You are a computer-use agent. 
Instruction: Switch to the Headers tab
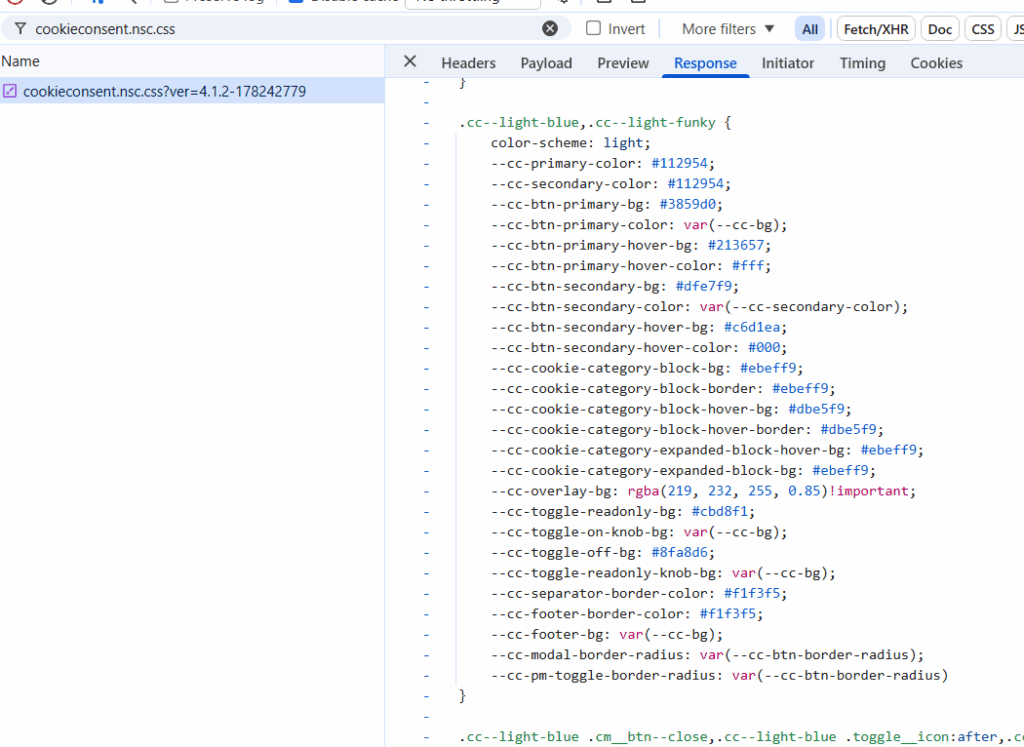click(x=468, y=63)
